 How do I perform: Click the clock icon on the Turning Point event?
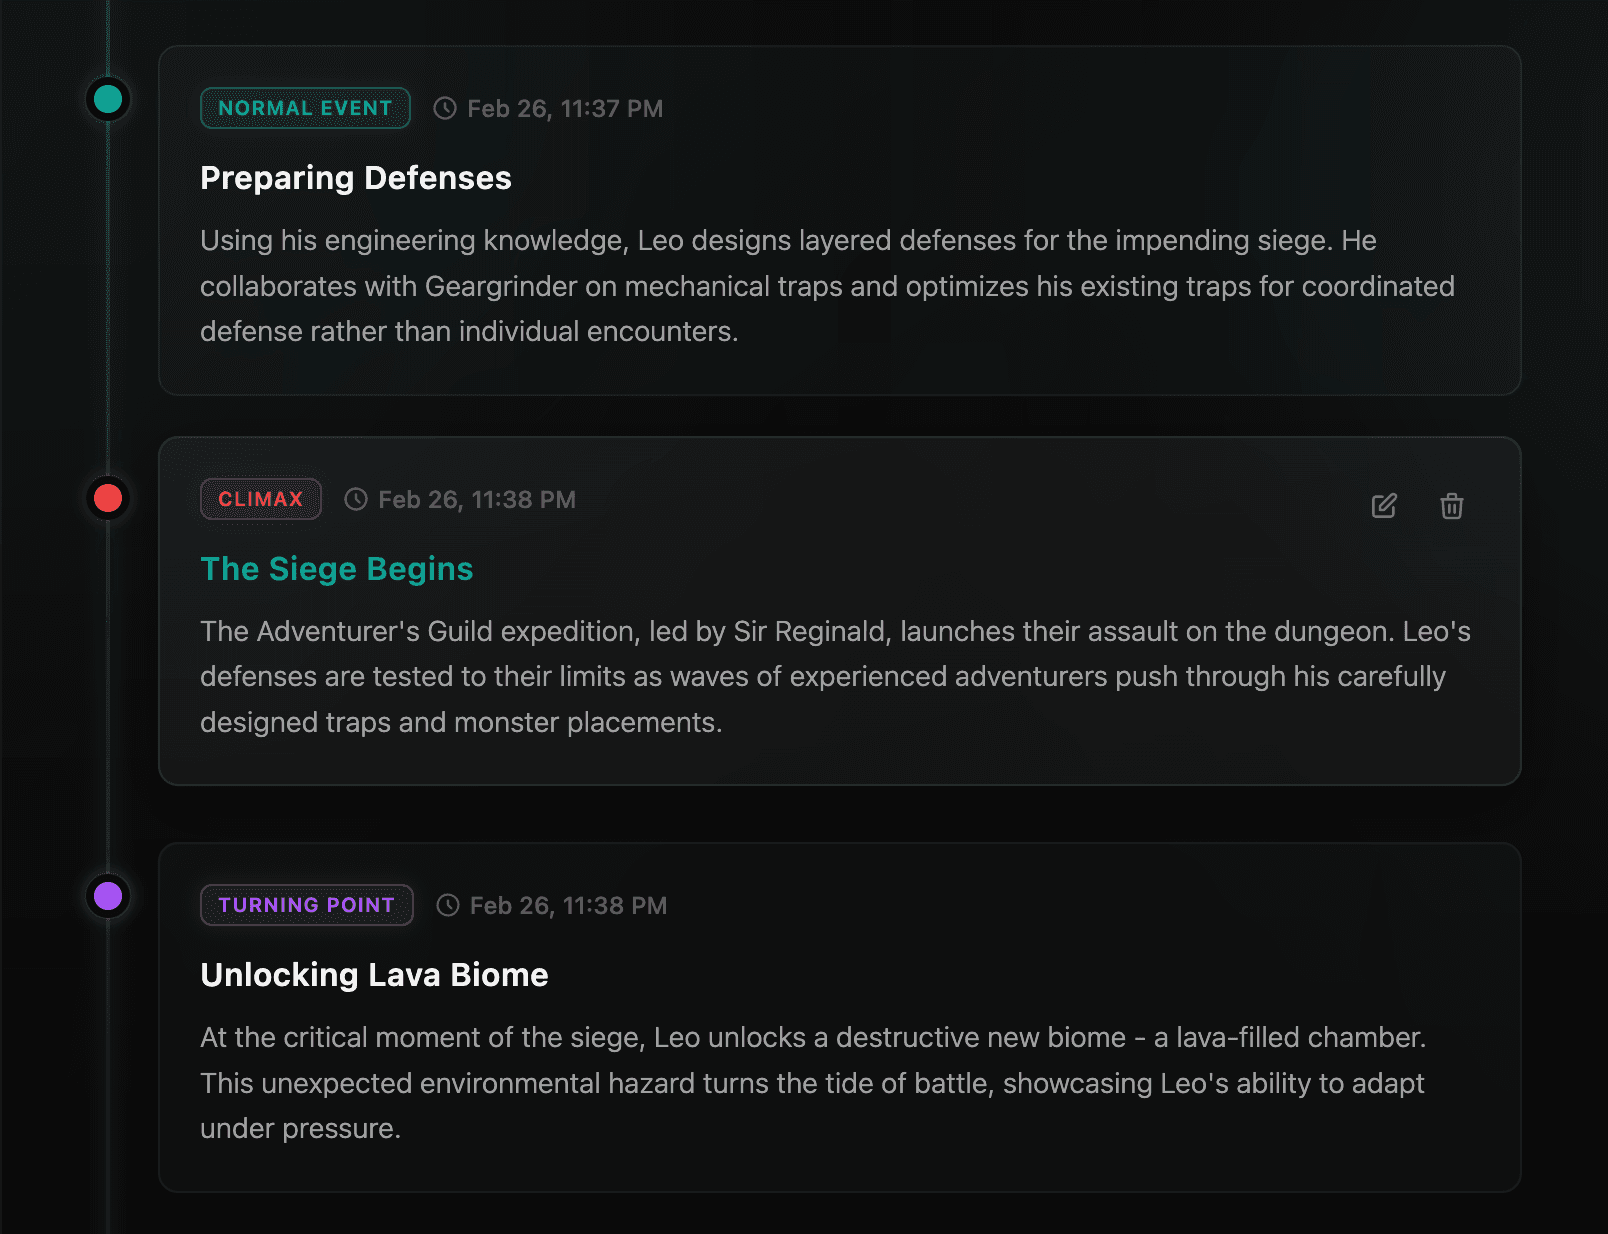click(x=448, y=905)
